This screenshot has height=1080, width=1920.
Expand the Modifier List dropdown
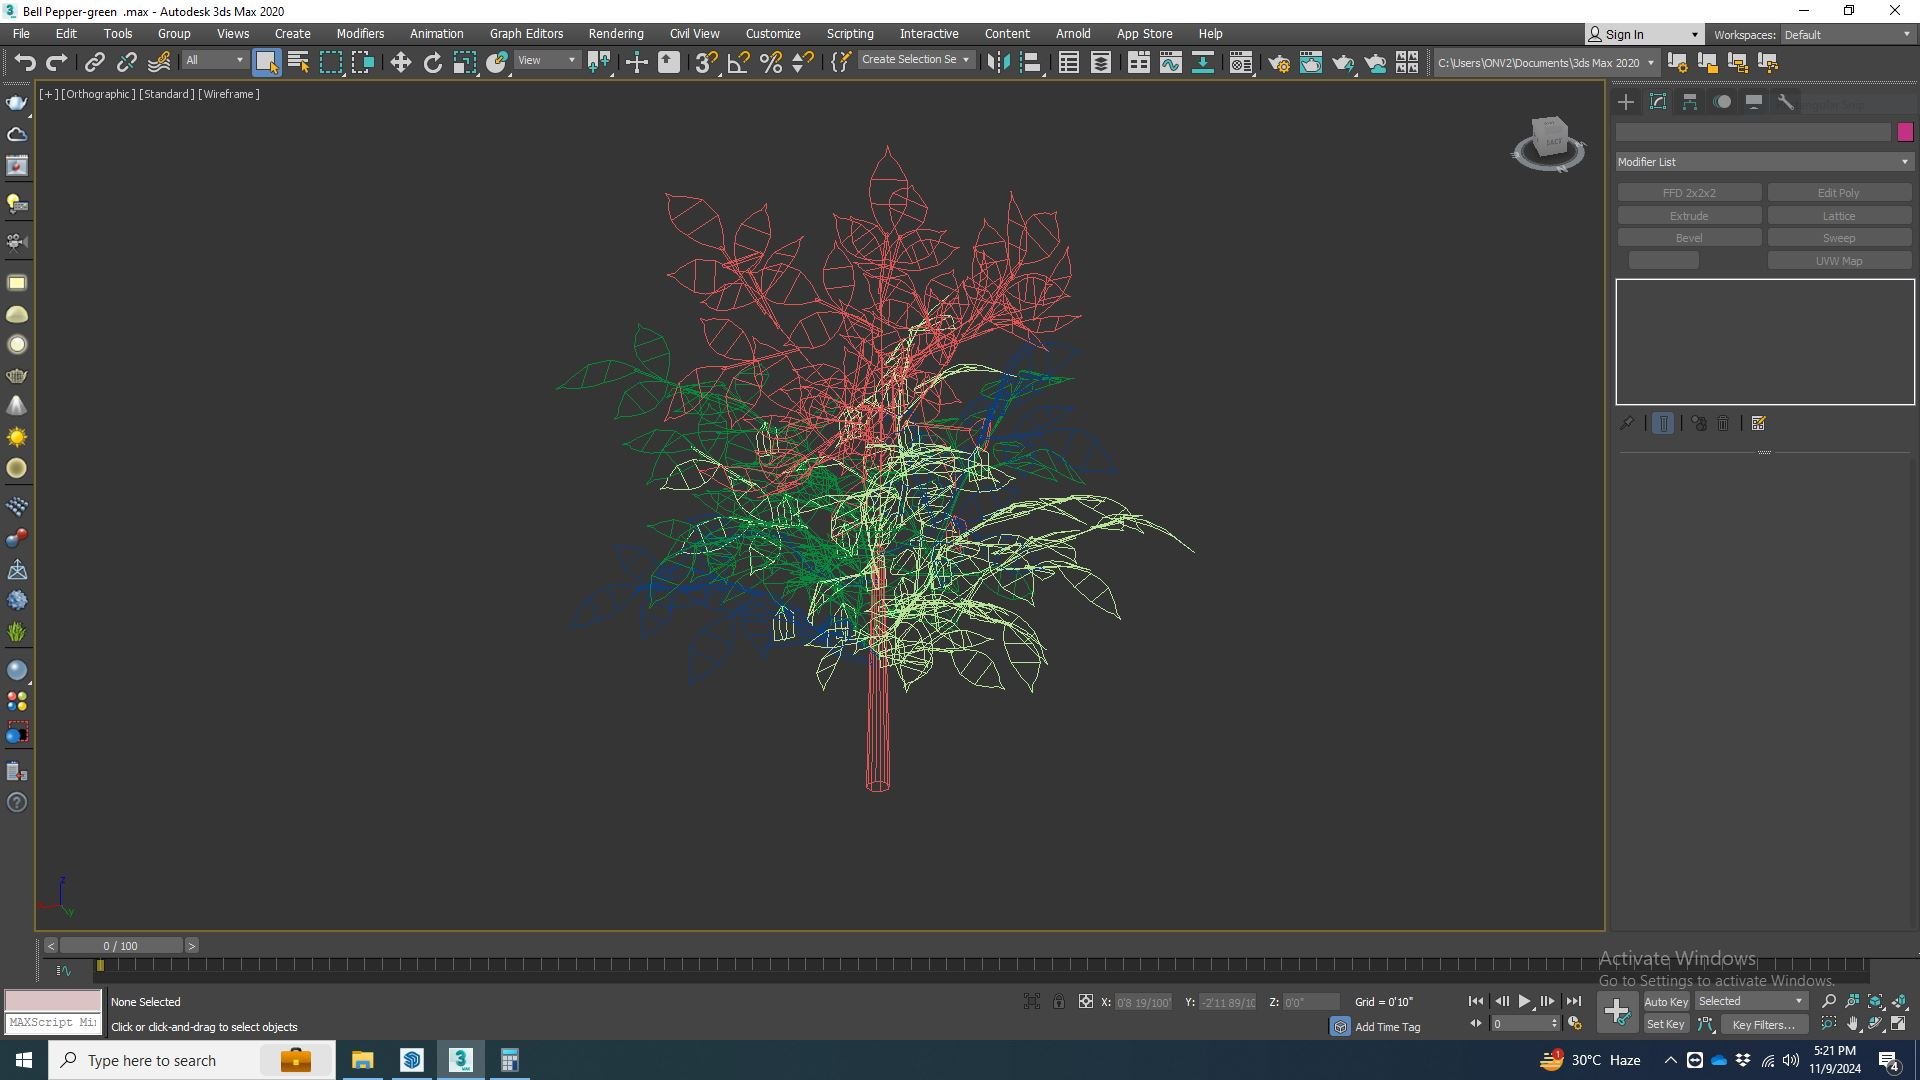coord(1764,162)
